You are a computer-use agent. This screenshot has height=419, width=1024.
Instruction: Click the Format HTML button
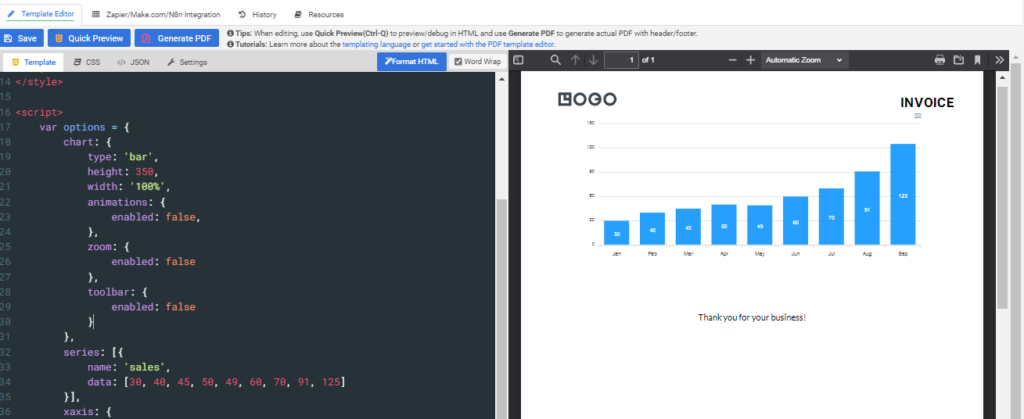411,62
